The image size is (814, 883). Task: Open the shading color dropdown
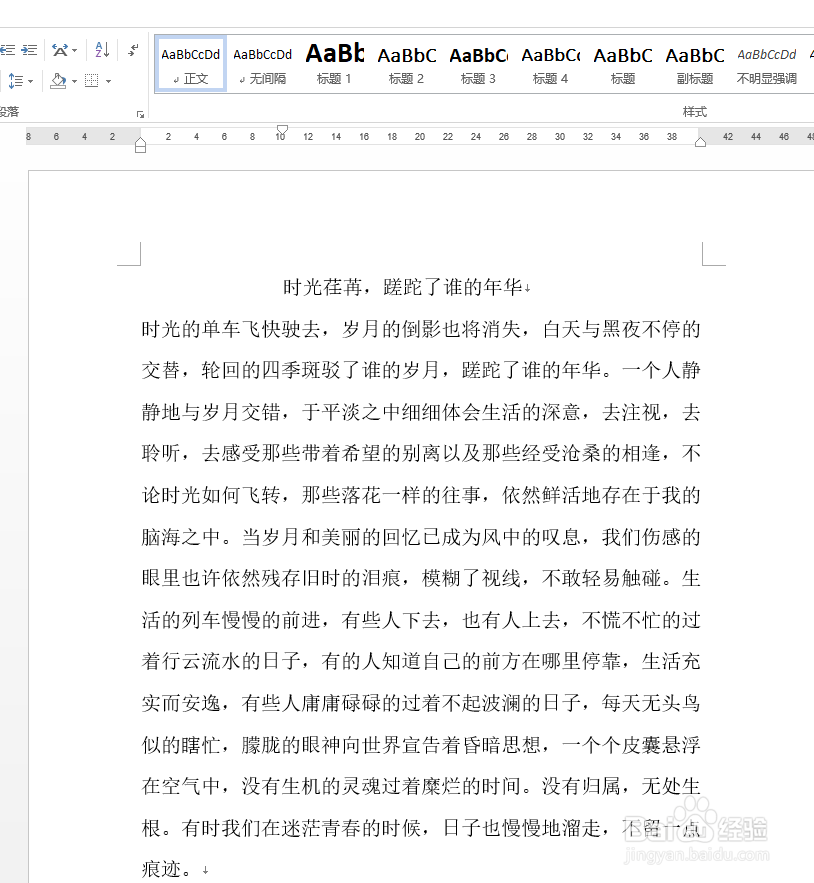(x=74, y=81)
